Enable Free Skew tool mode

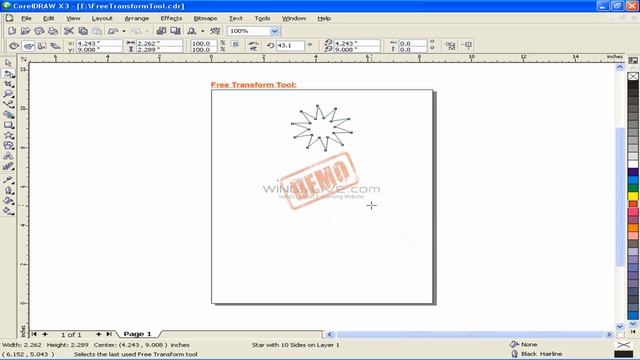pos(56,46)
